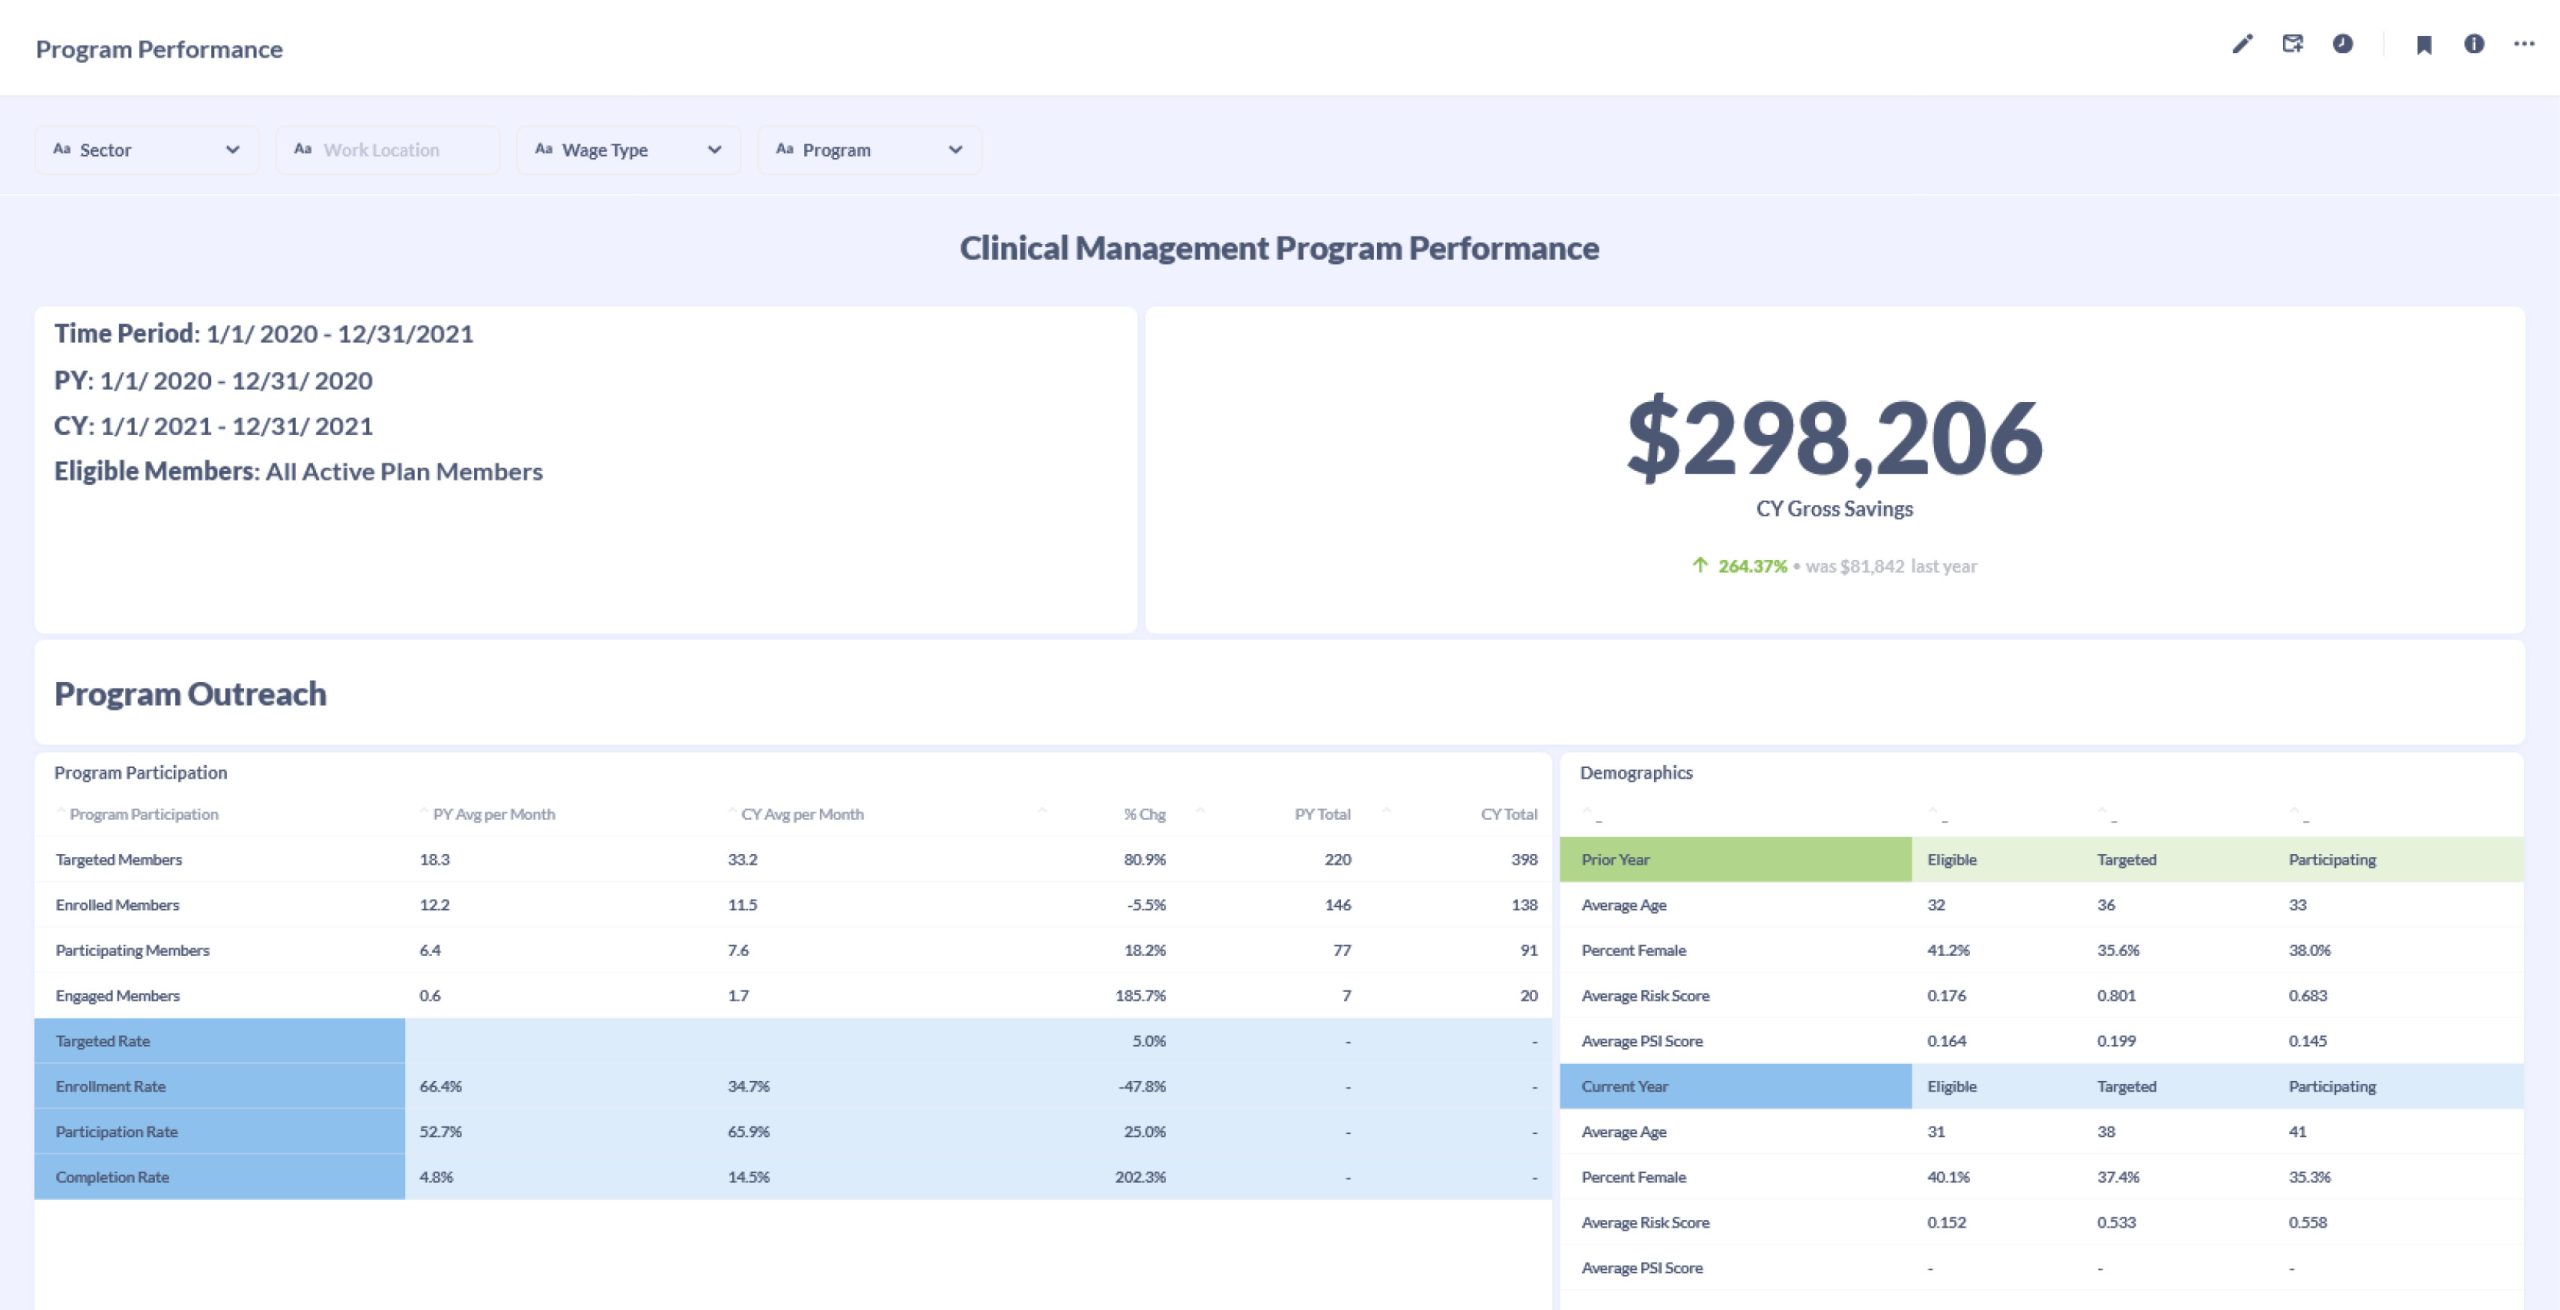The image size is (2560, 1310).
Task: Click the Program Performance dashboard title
Action: click(159, 49)
